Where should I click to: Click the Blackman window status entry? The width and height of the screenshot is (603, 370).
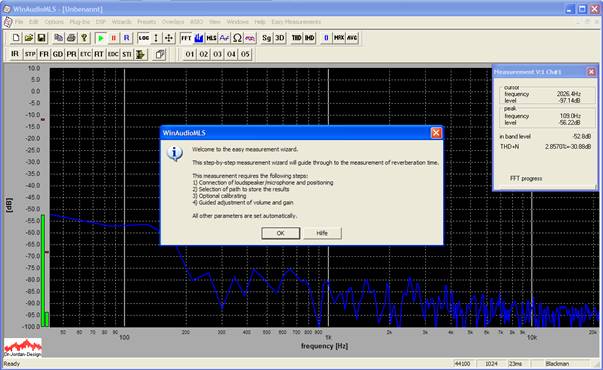557,363
